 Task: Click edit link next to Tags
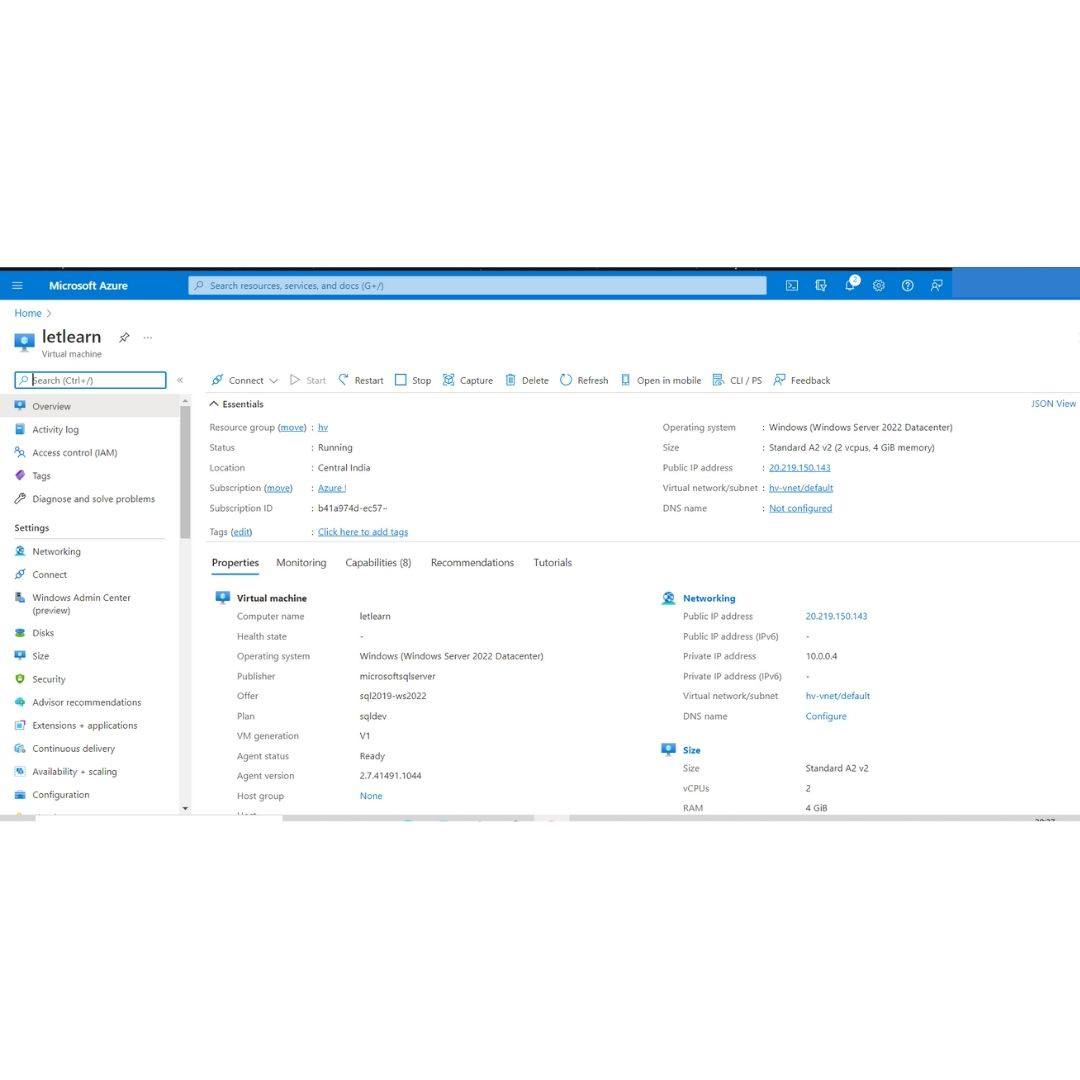coord(241,532)
